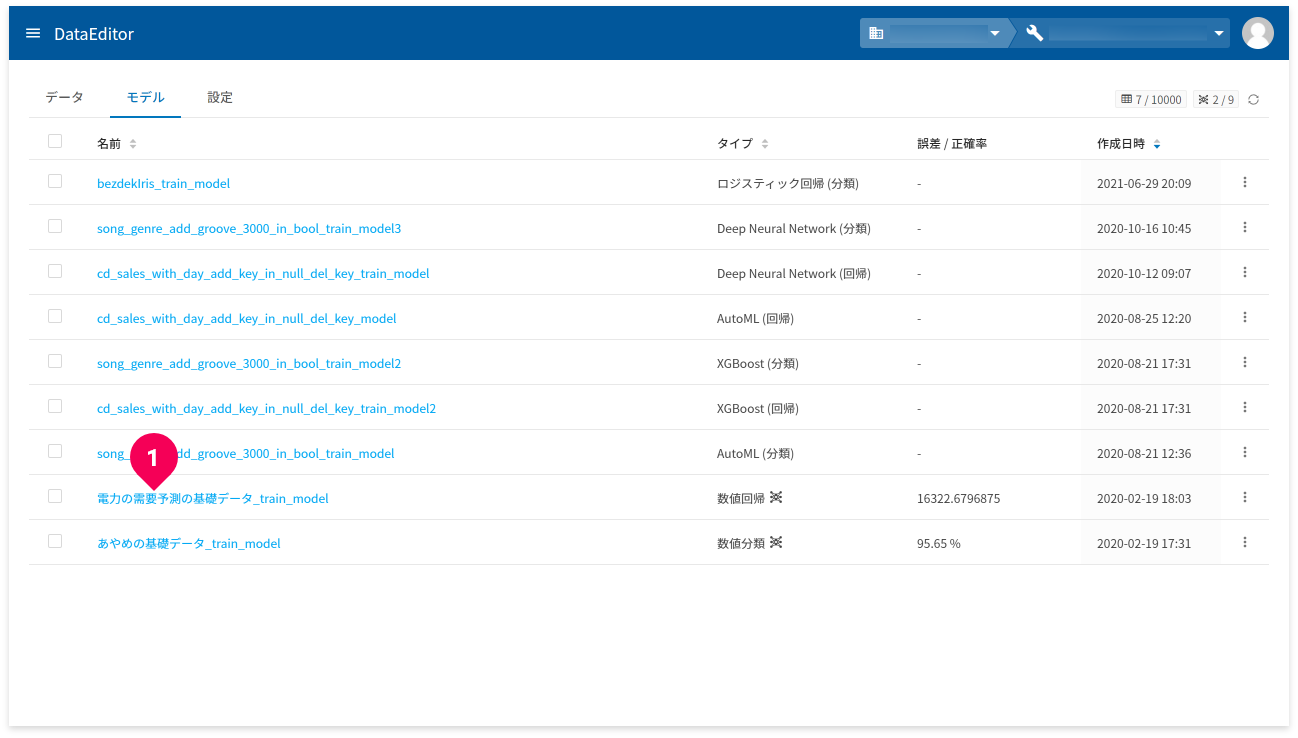Switch to the モデル tab
1298x738 pixels.
coord(145,97)
